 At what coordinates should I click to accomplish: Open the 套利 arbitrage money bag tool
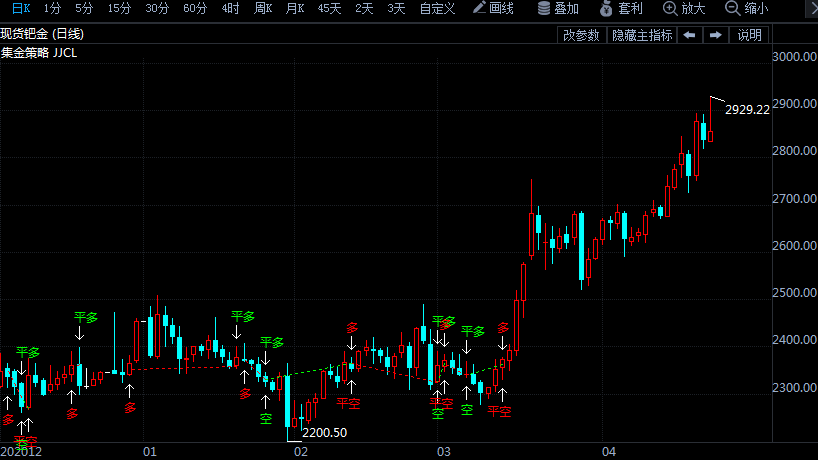[621, 8]
